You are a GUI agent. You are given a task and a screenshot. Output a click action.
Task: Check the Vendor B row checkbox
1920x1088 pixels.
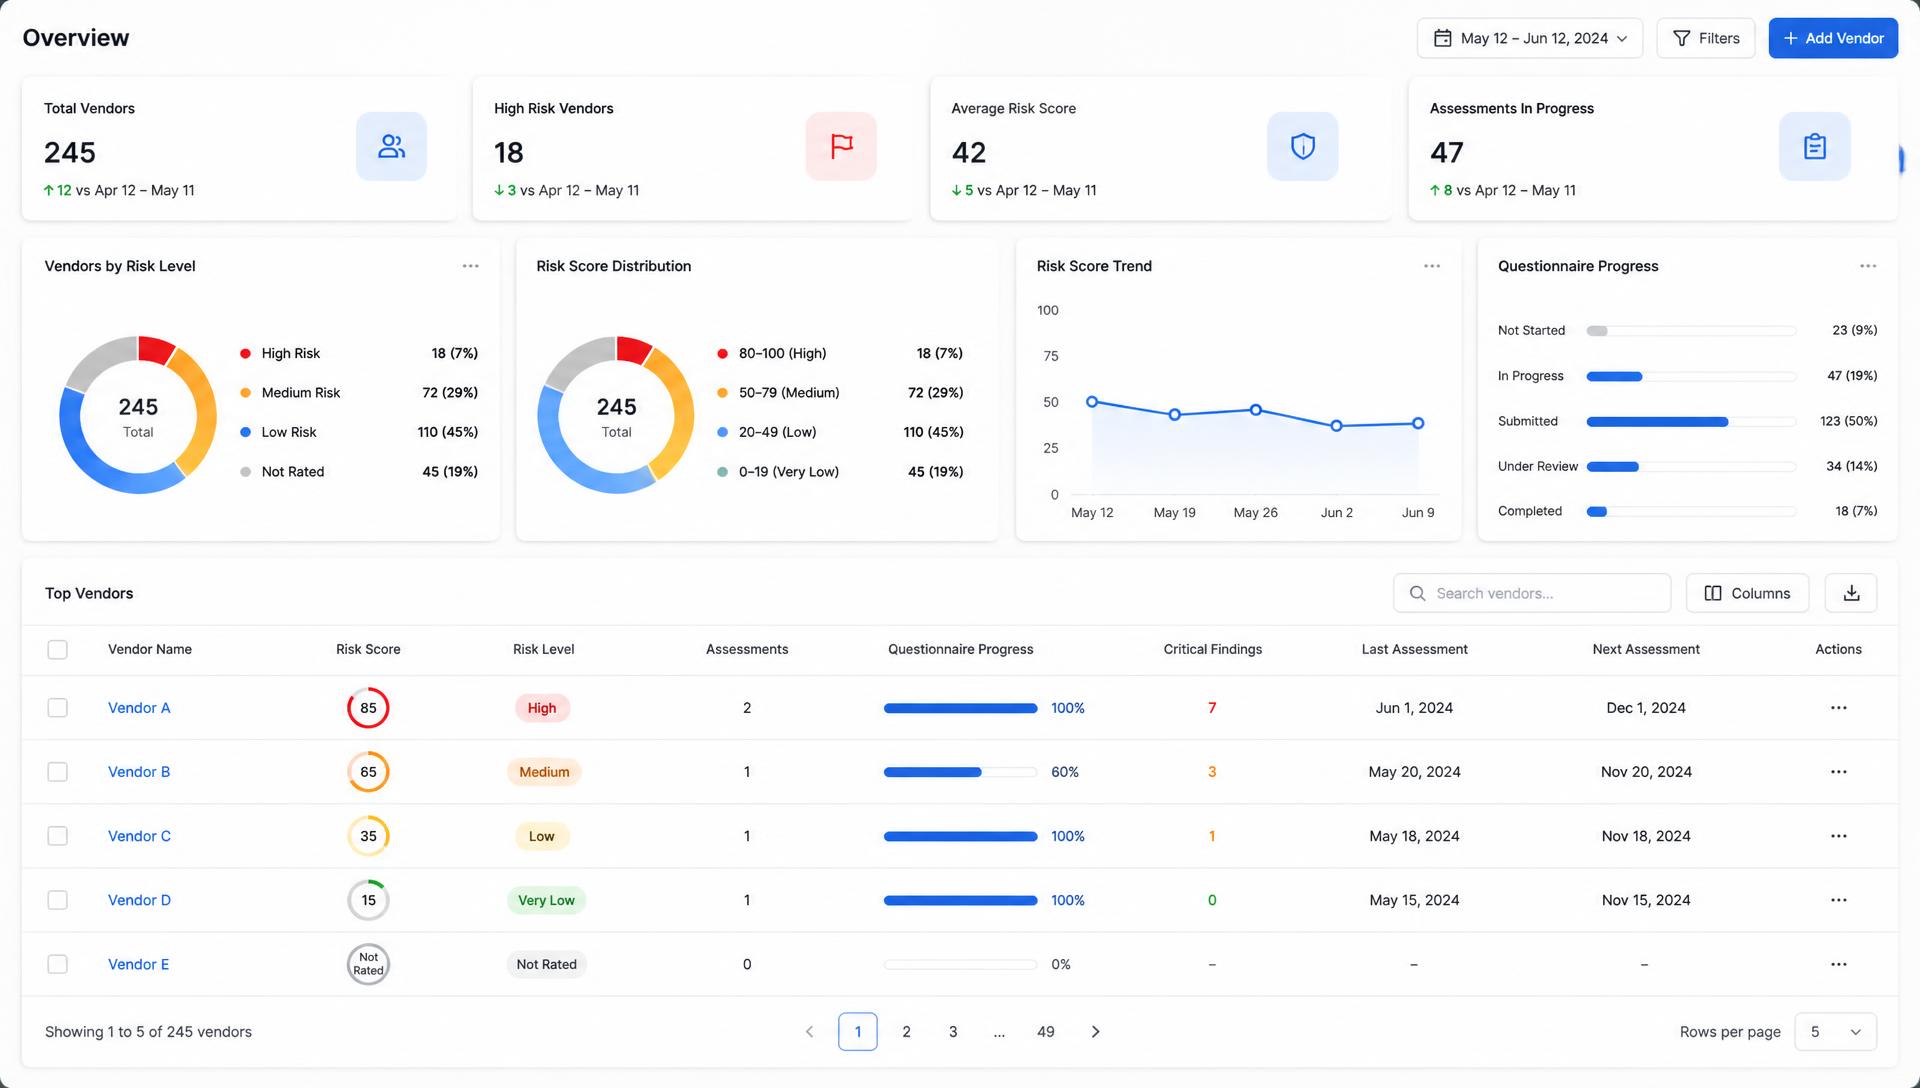(x=58, y=772)
